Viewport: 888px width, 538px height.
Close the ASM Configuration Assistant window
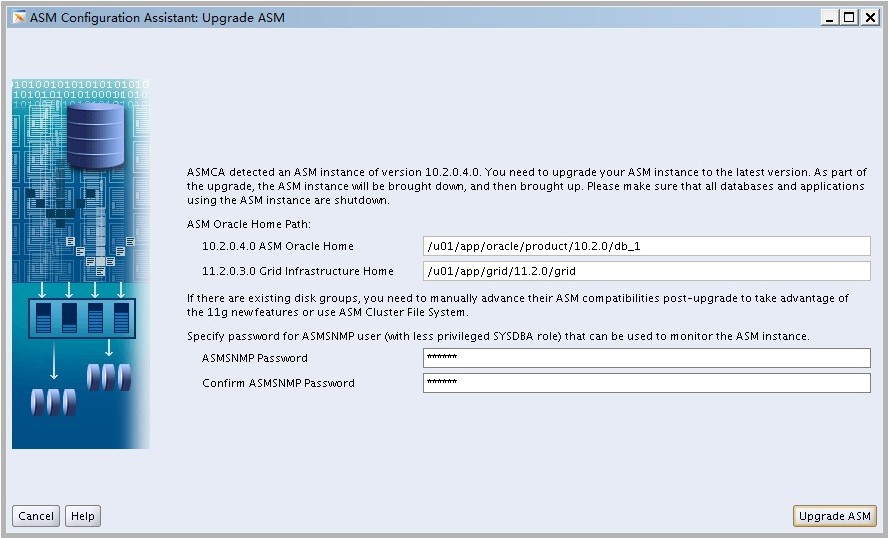[x=868, y=17]
